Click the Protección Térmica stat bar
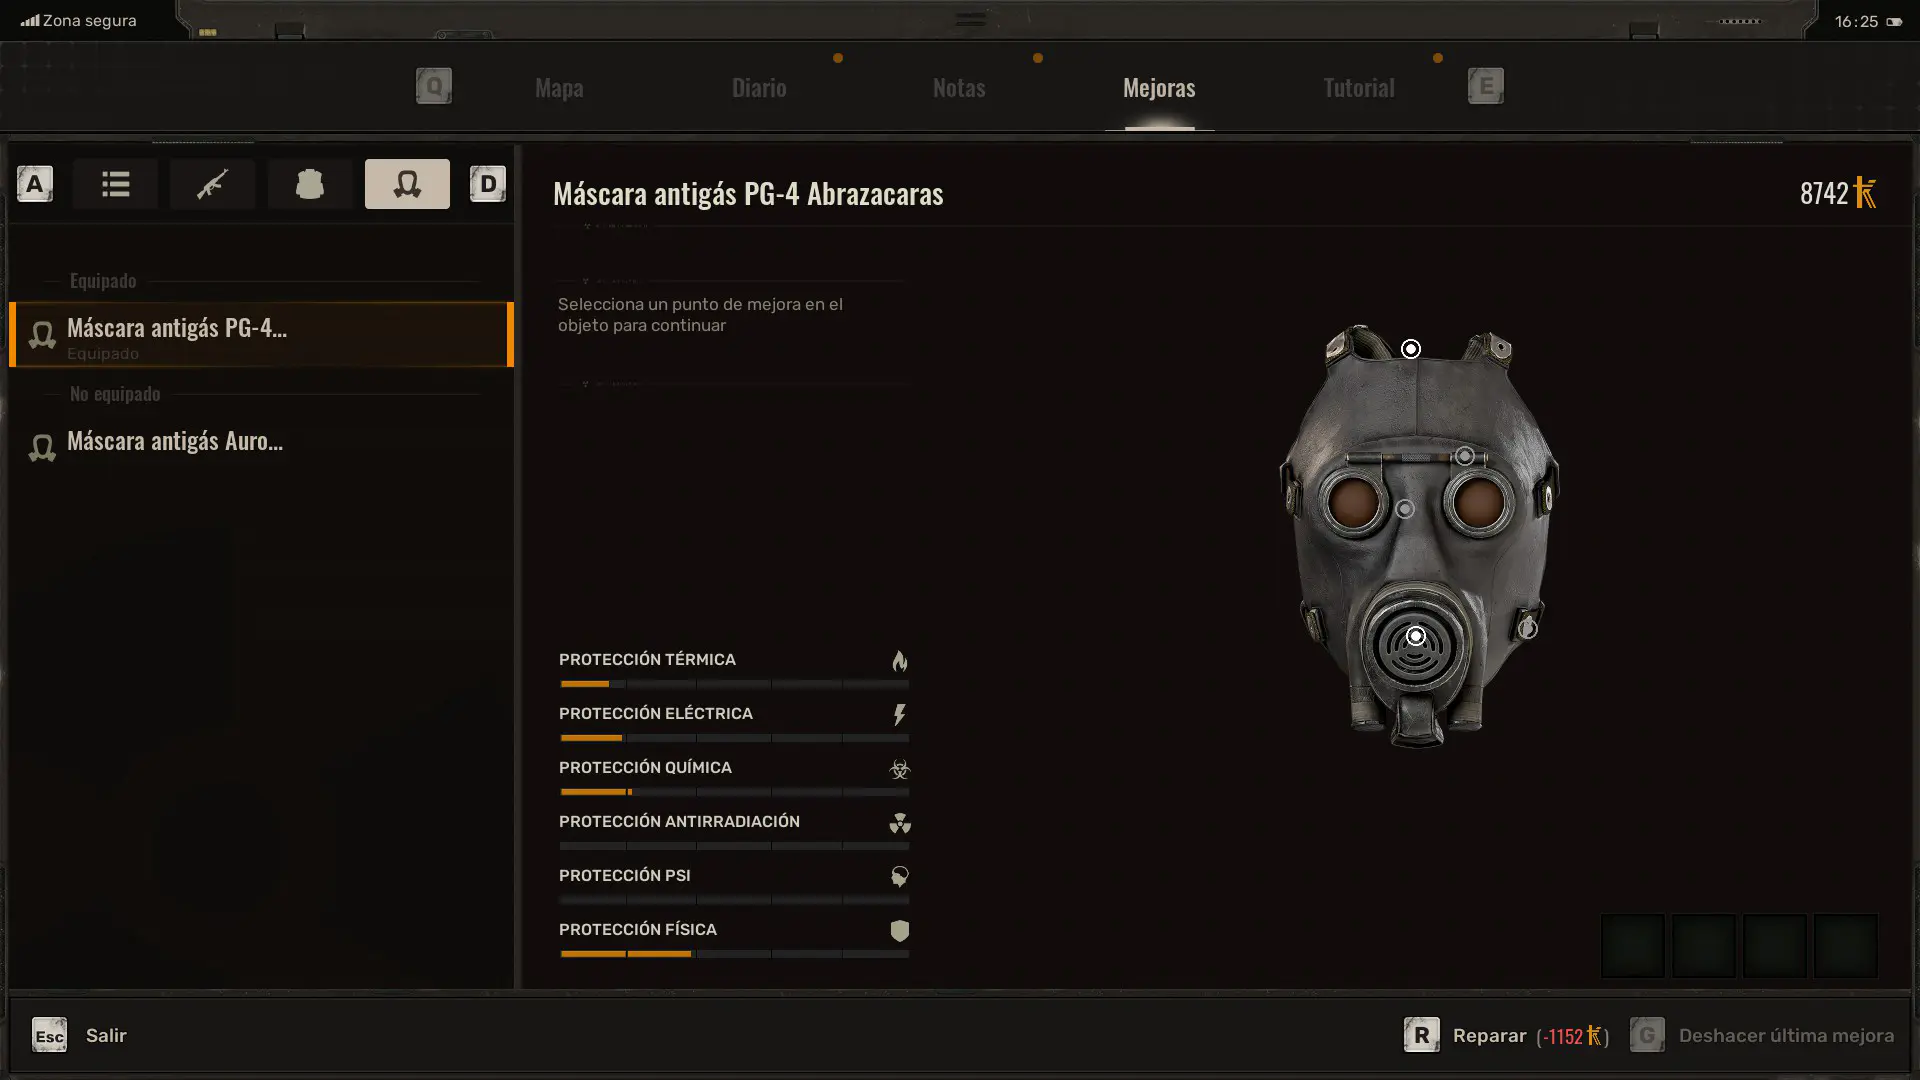 pyautogui.click(x=734, y=684)
